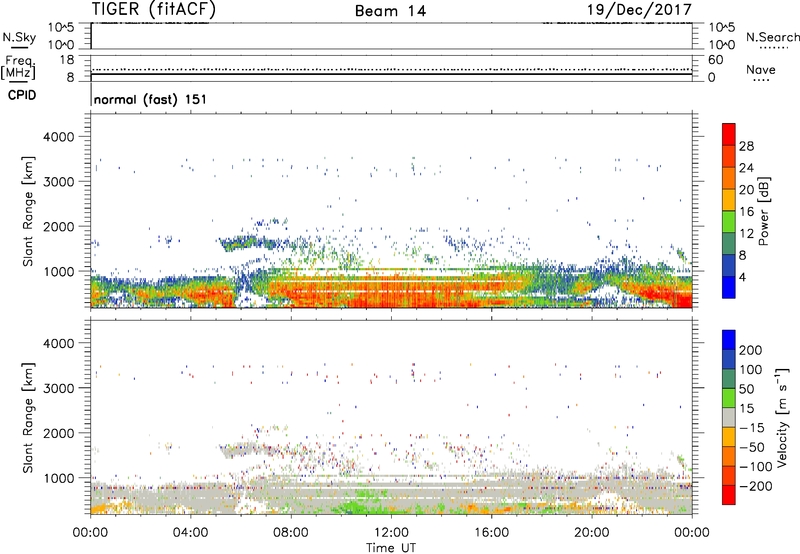Click the 20:00 time tick label
800x554 pixels.
pyautogui.click(x=592, y=533)
